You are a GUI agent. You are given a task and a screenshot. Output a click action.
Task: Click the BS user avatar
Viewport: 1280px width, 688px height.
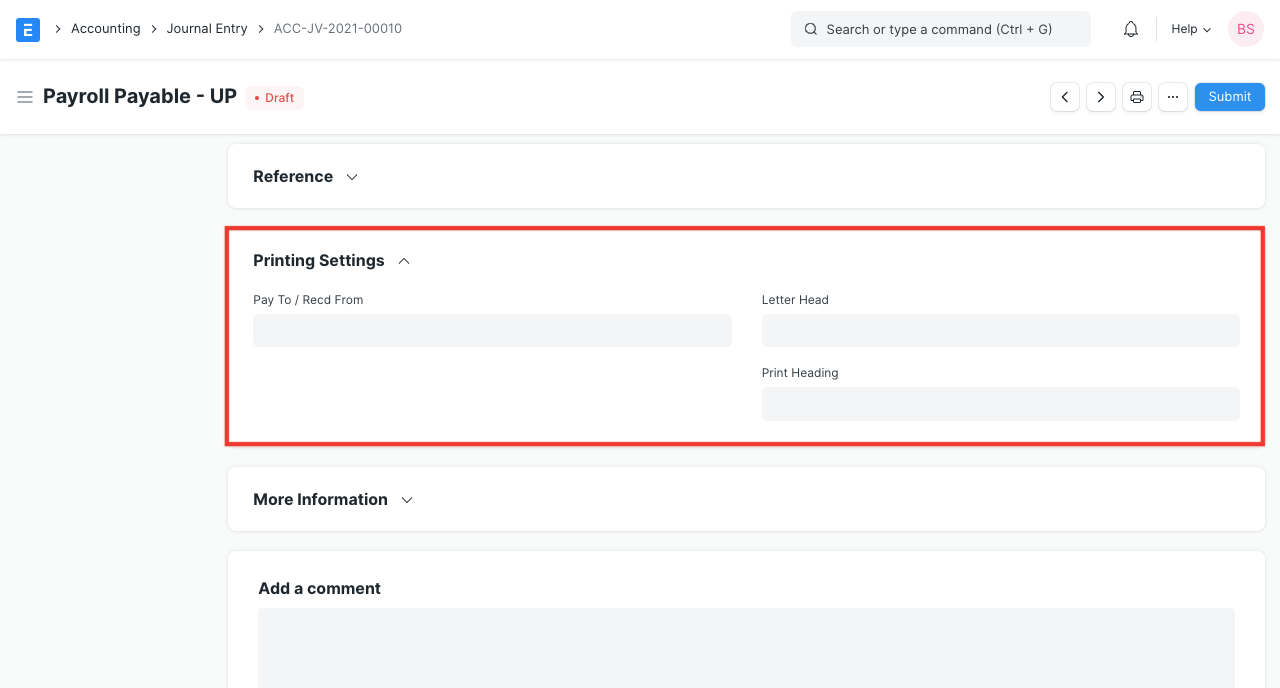(1245, 29)
